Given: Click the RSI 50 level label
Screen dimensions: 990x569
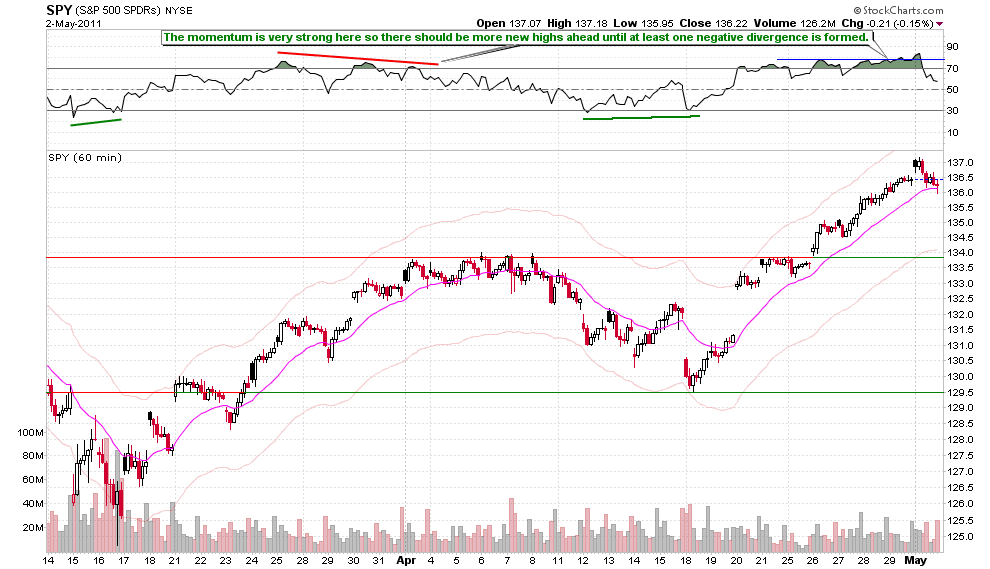Looking at the screenshot, I should coord(951,90).
